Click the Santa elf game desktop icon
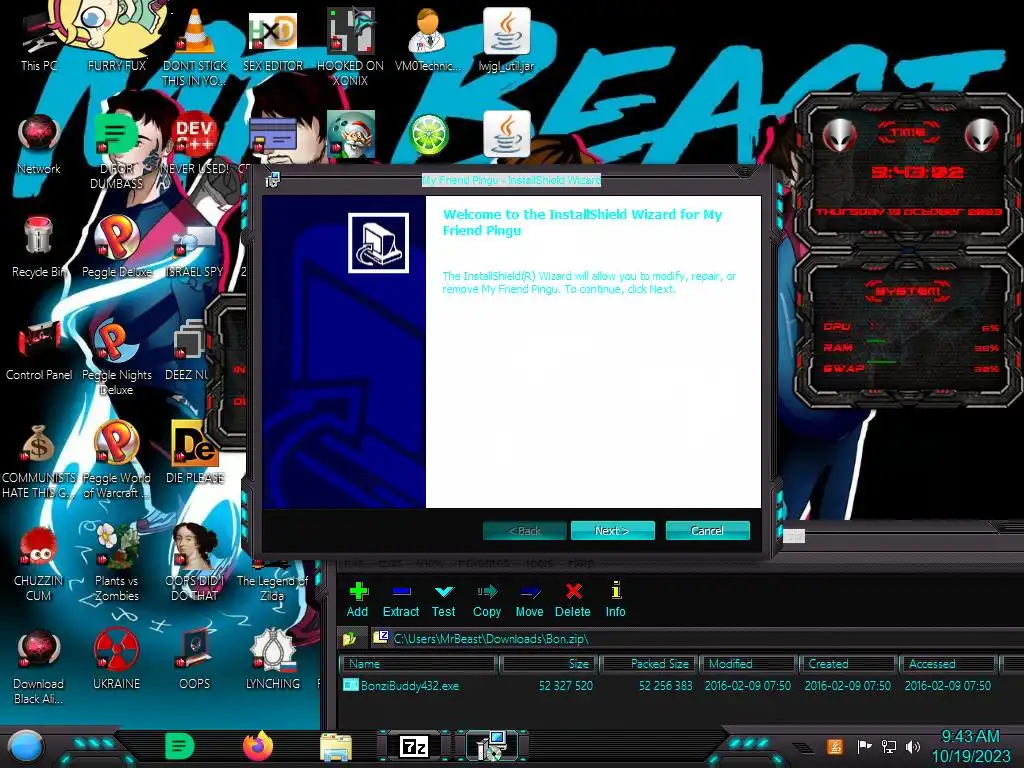Viewport: 1024px width, 768px height. [x=351, y=135]
